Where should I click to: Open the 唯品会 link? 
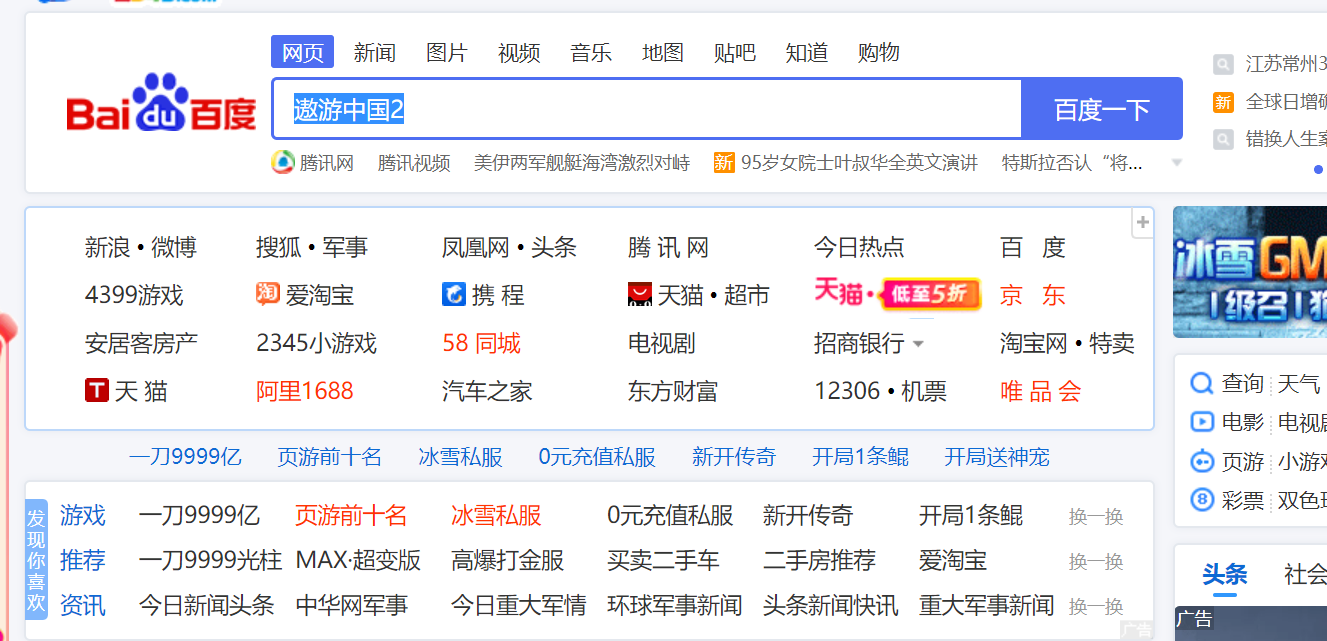pyautogui.click(x=1041, y=391)
